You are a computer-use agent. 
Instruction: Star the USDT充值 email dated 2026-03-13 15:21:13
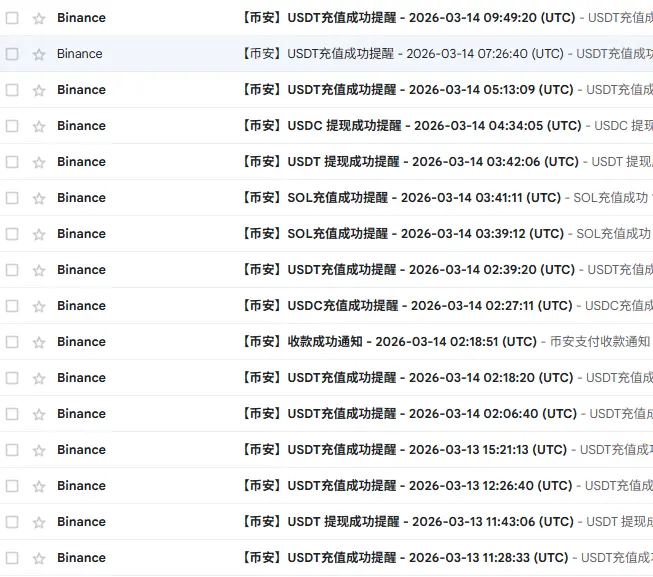click(x=39, y=450)
